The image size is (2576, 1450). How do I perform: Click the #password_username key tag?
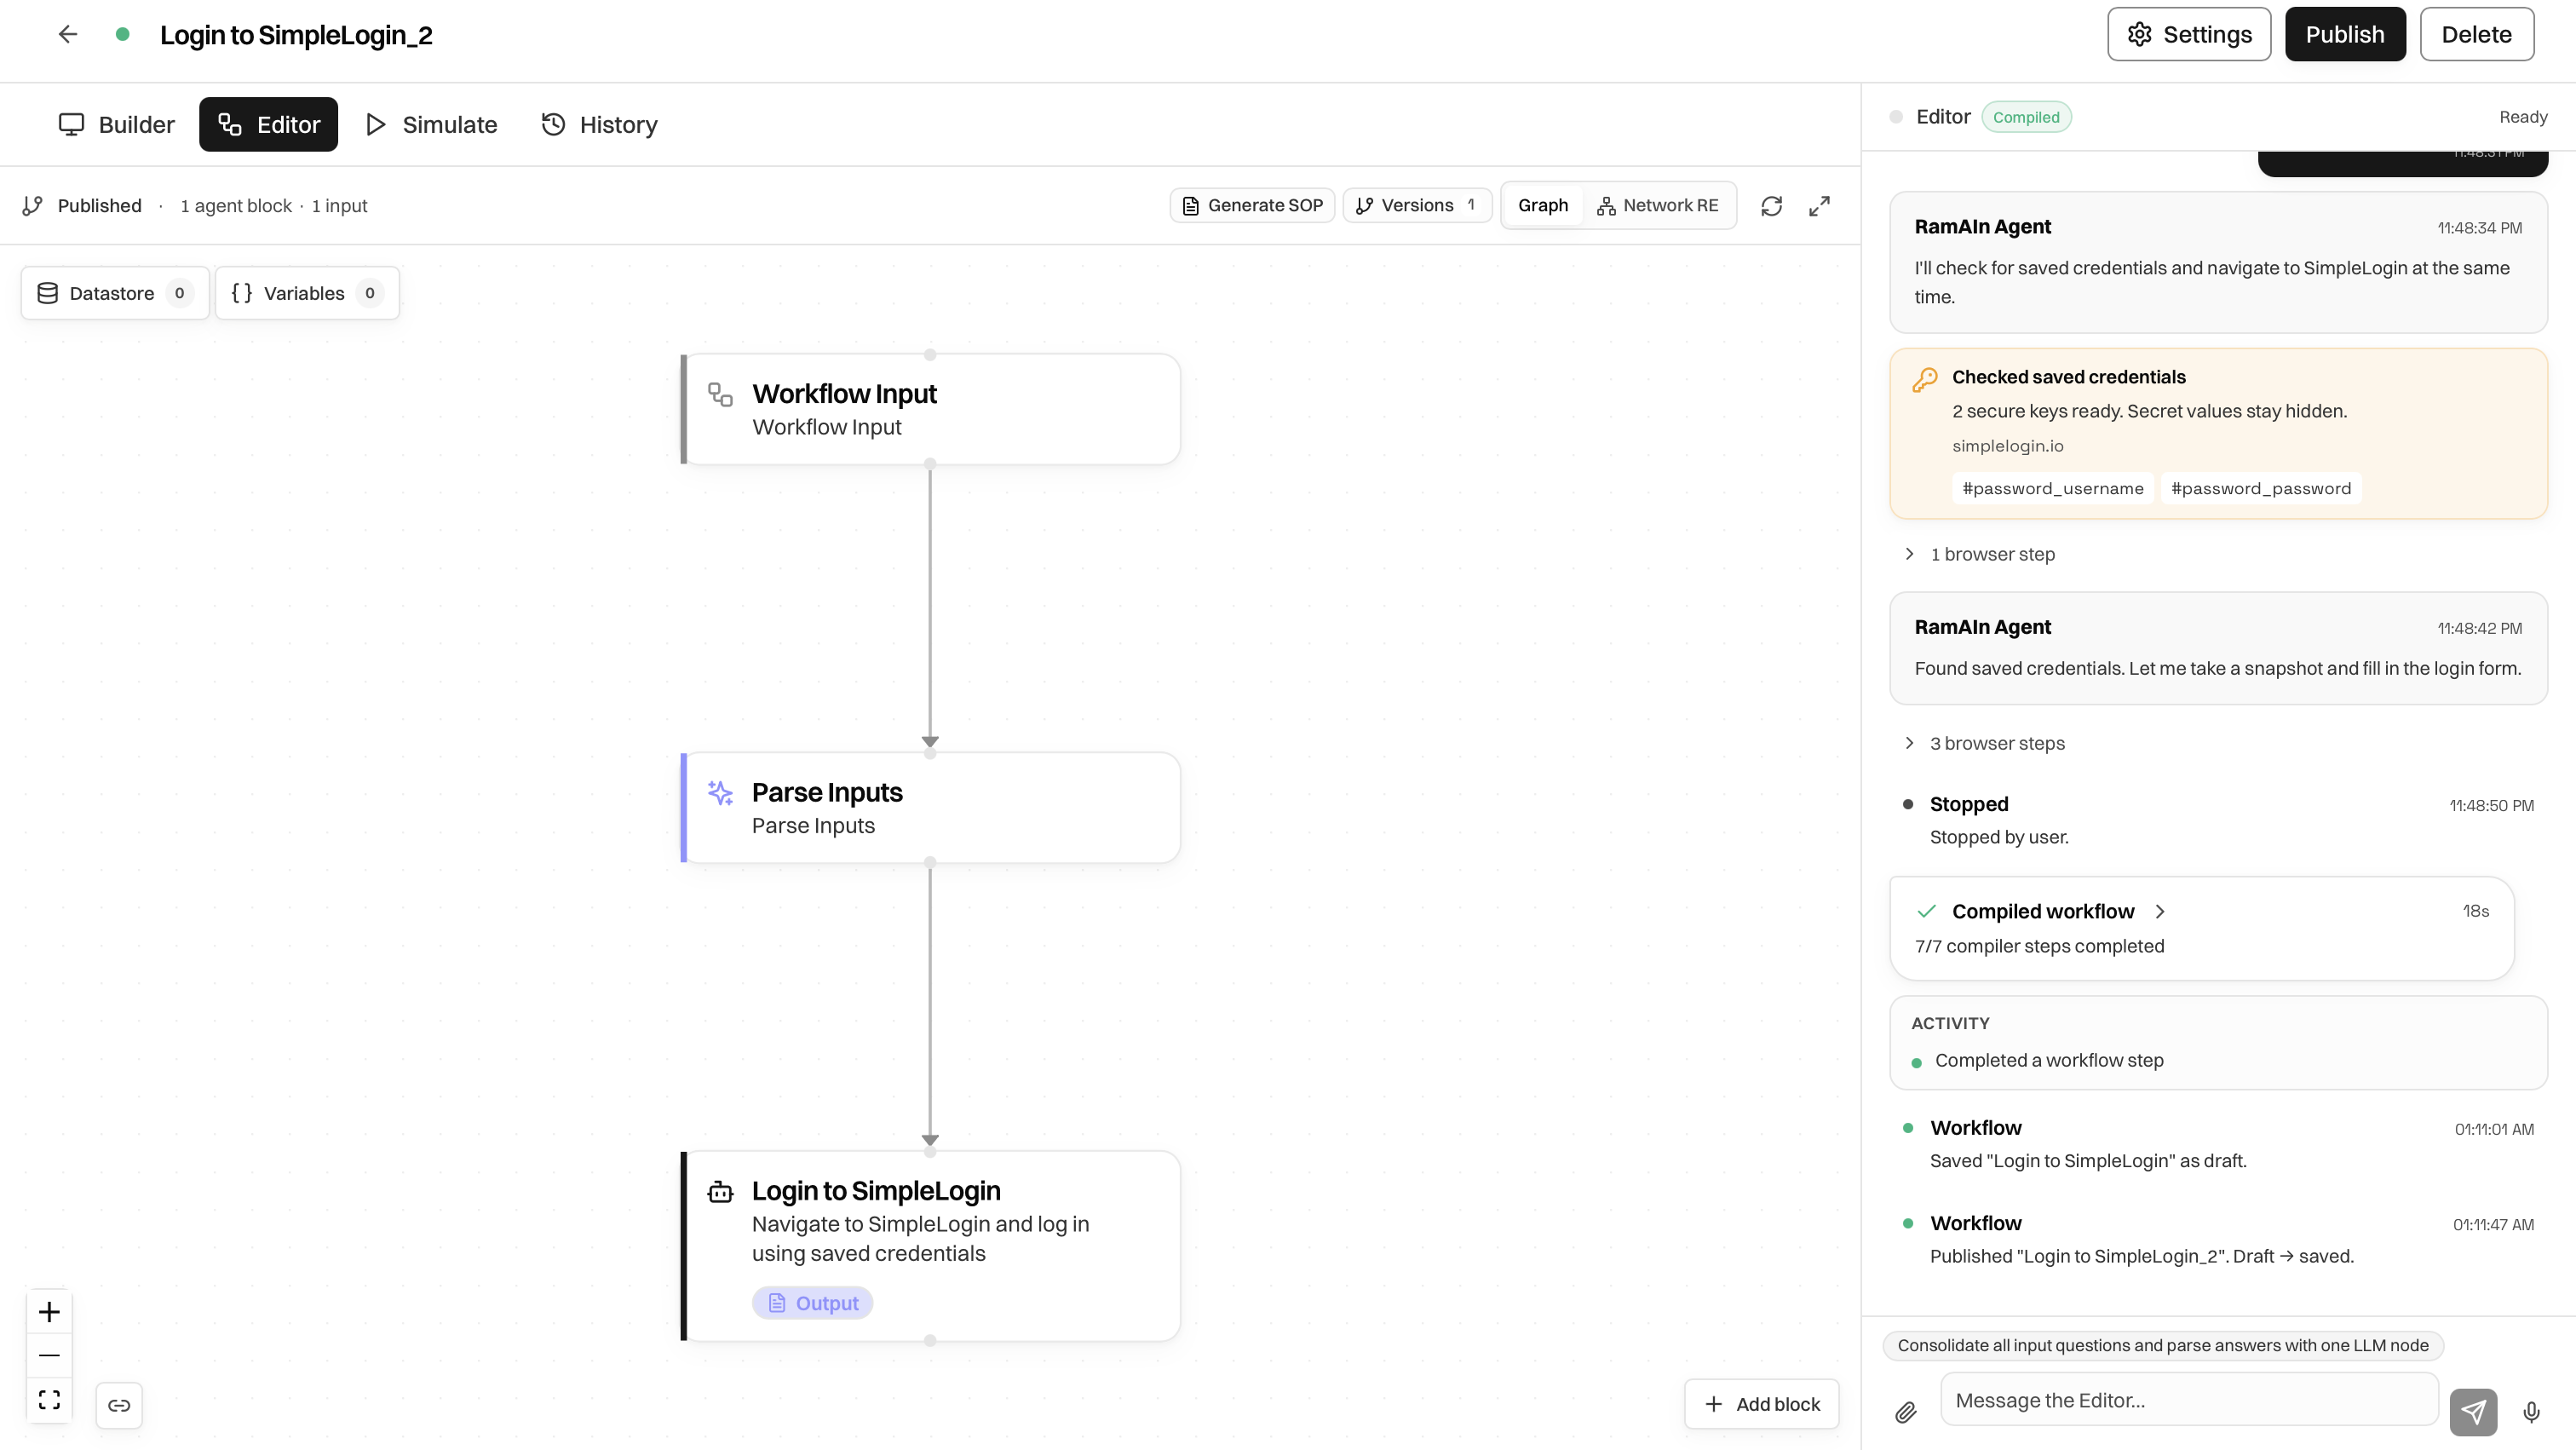point(2052,488)
